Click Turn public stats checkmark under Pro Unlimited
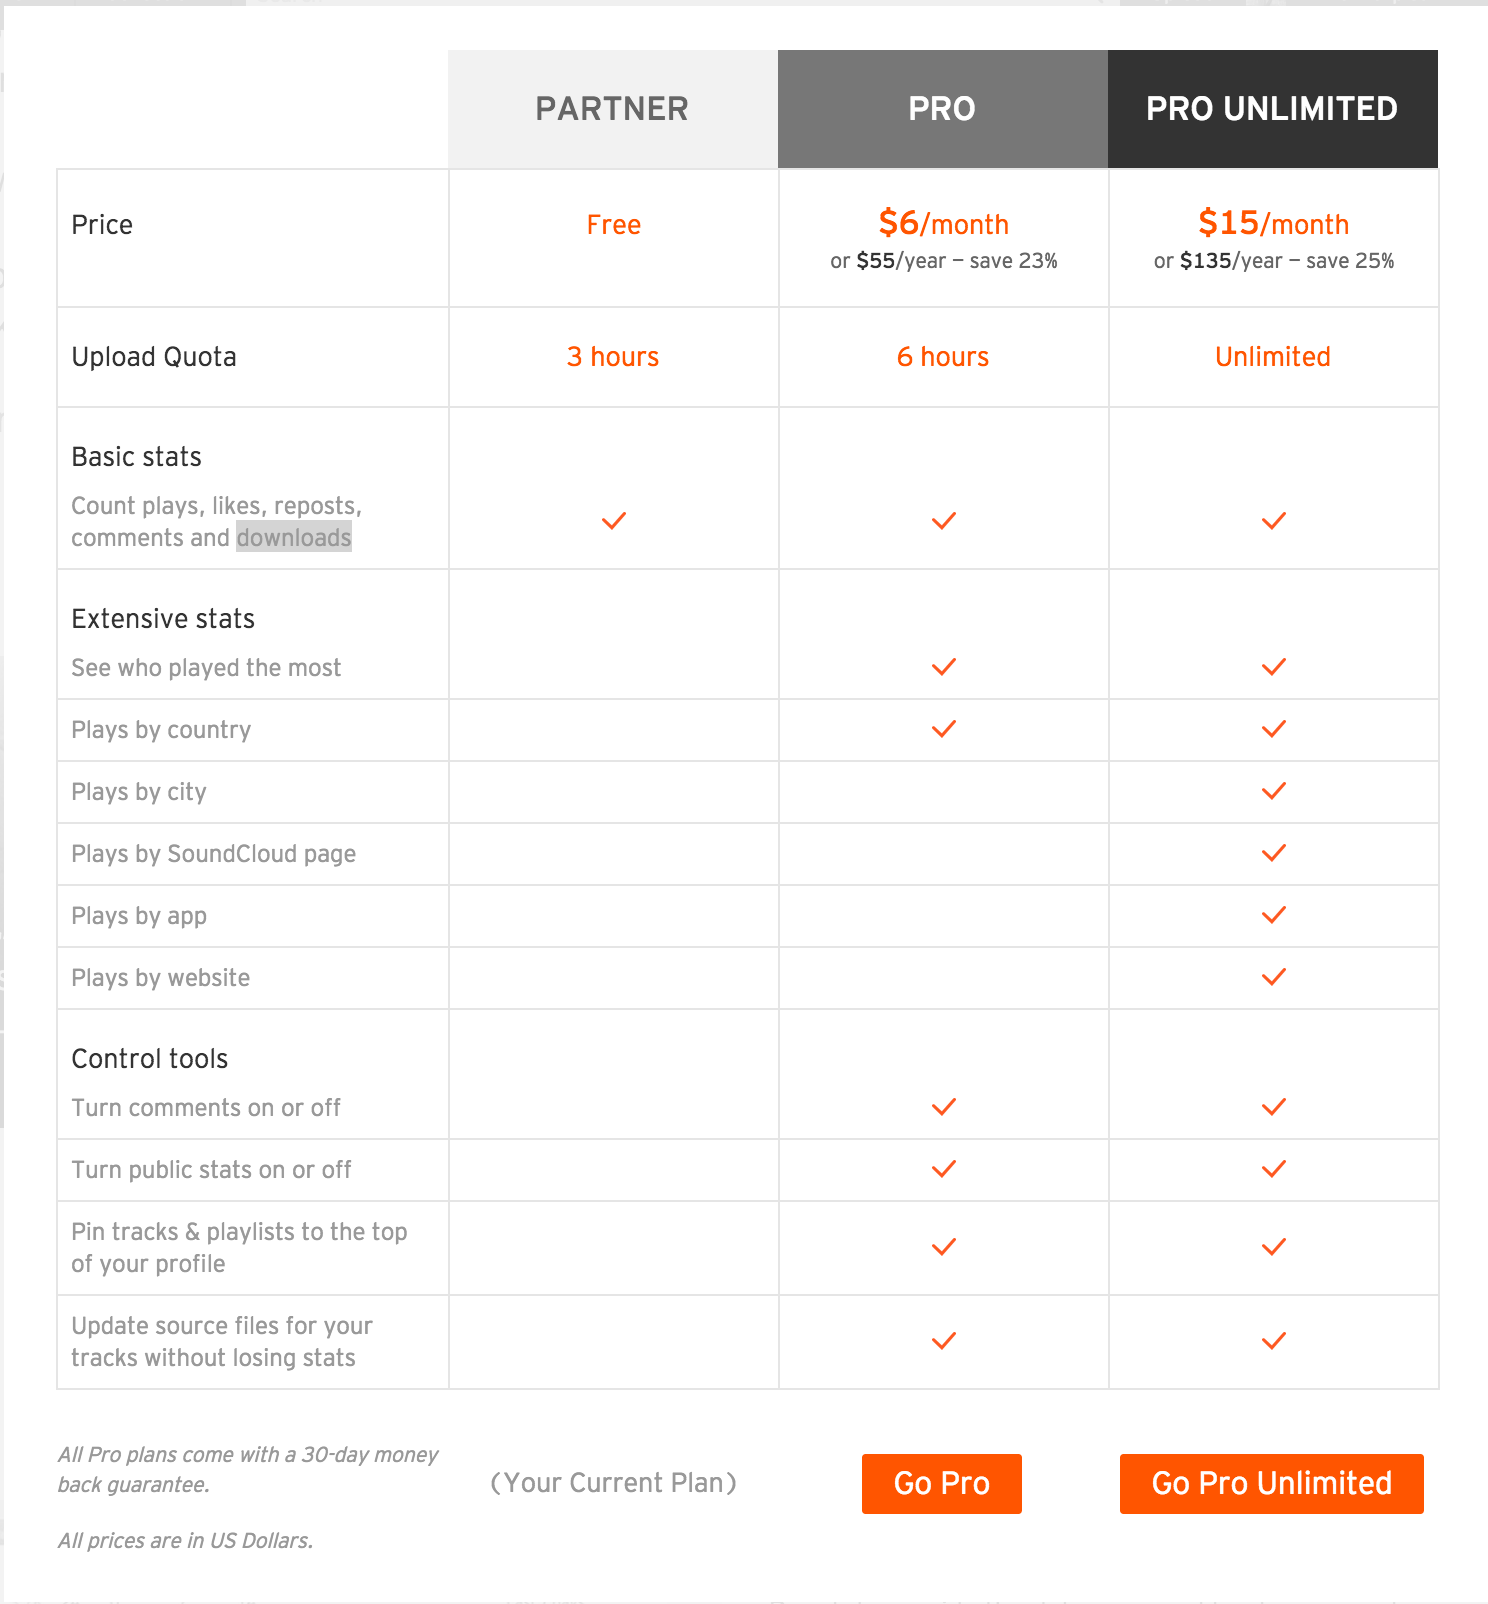 [1274, 1169]
